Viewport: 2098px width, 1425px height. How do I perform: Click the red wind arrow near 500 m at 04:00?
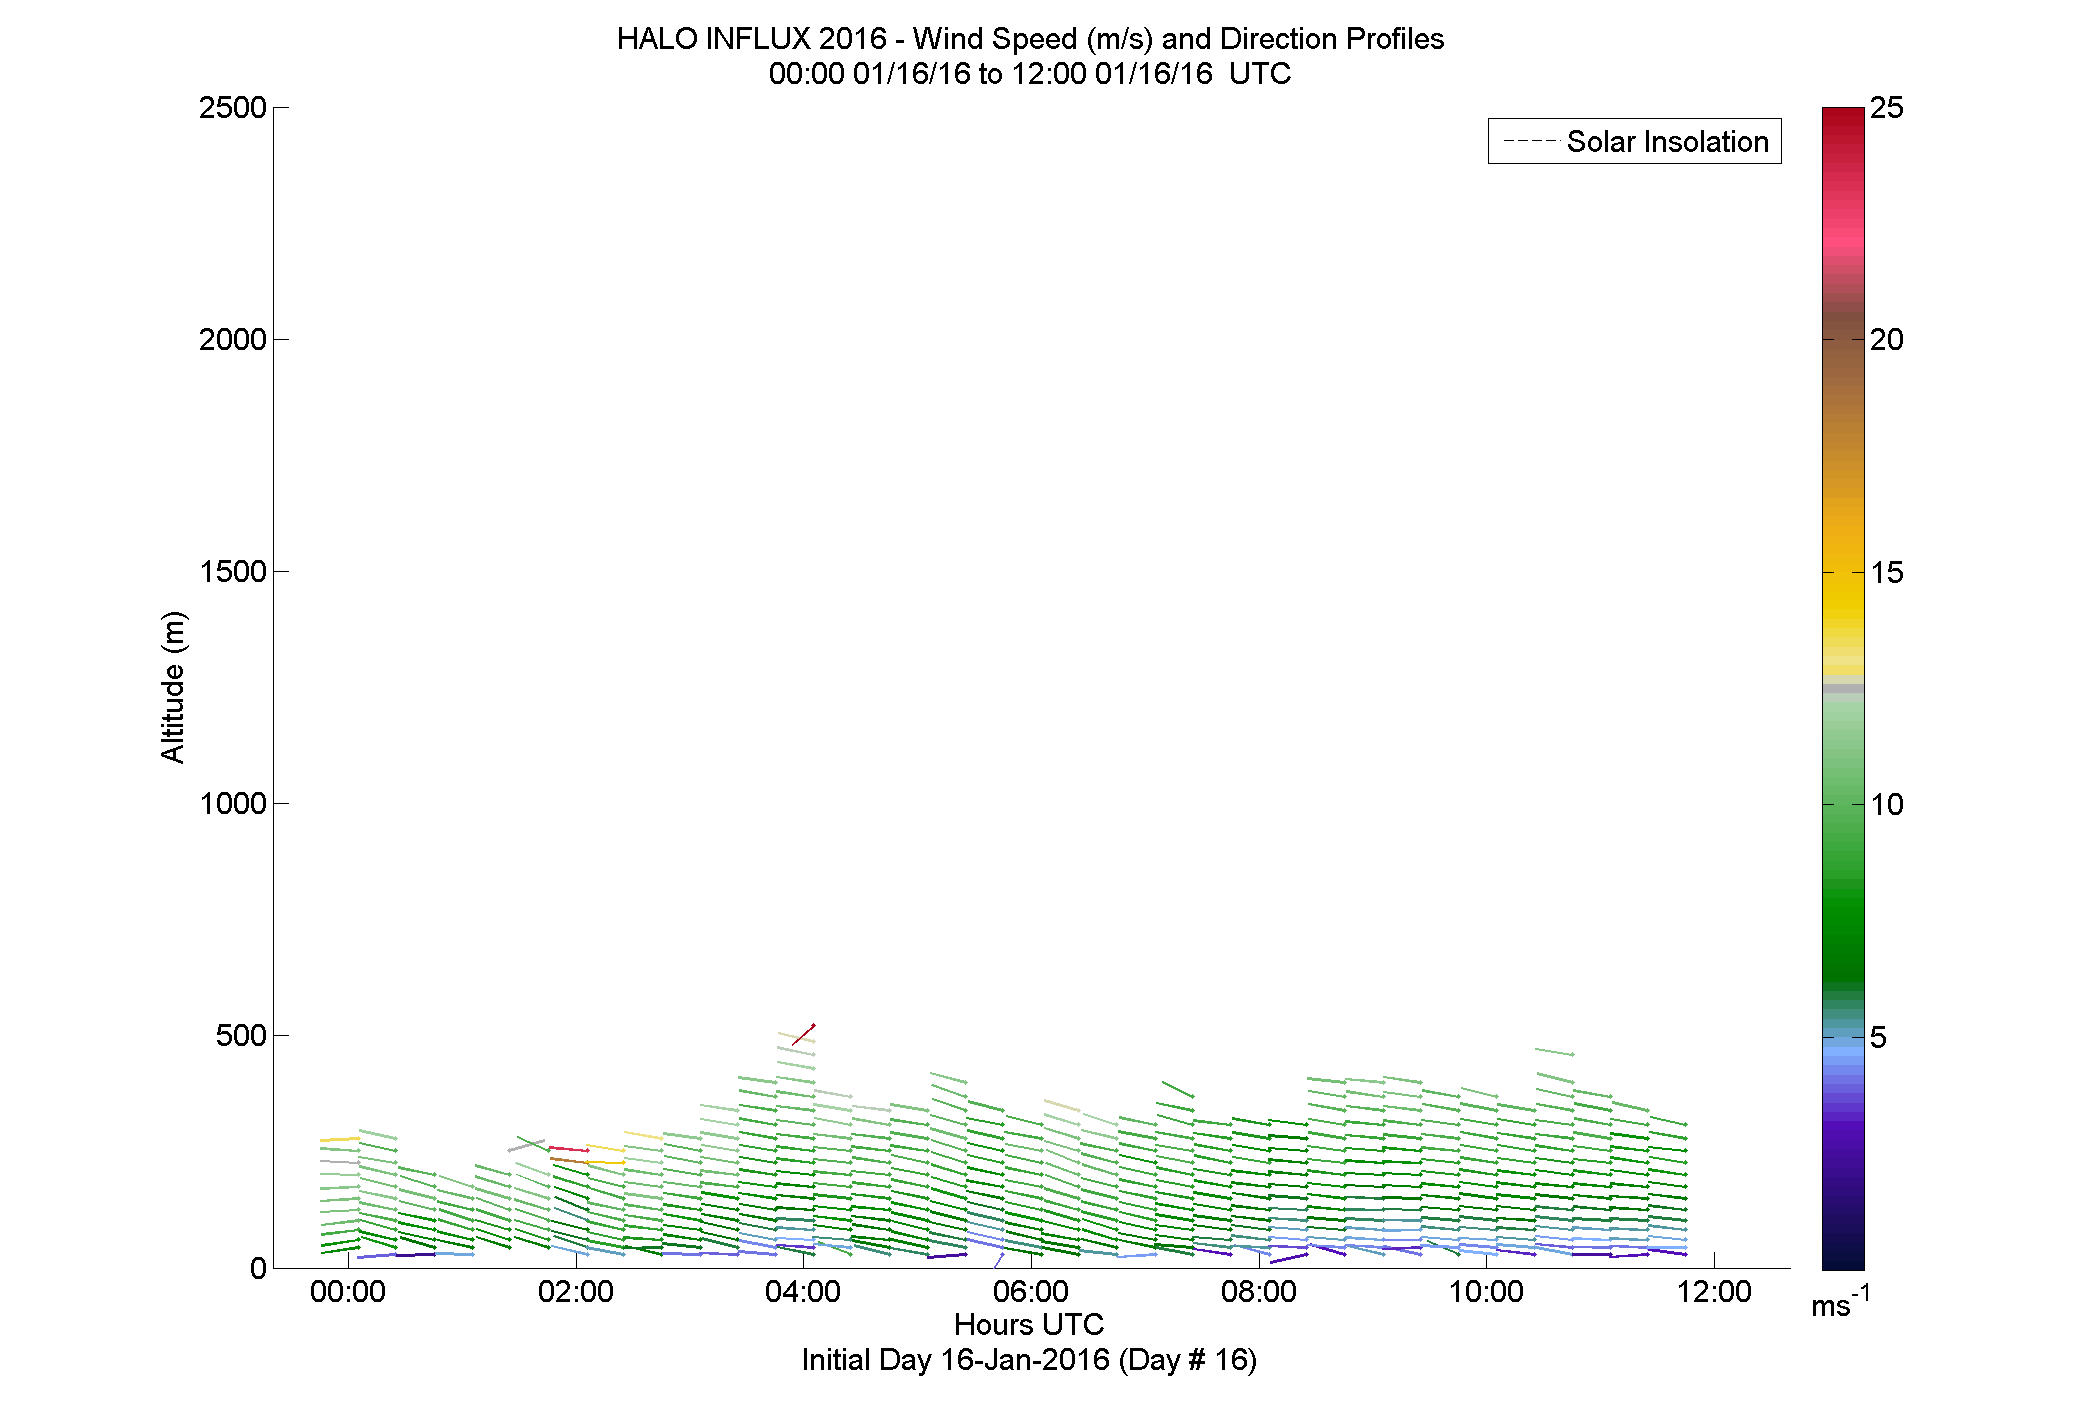click(x=804, y=1035)
